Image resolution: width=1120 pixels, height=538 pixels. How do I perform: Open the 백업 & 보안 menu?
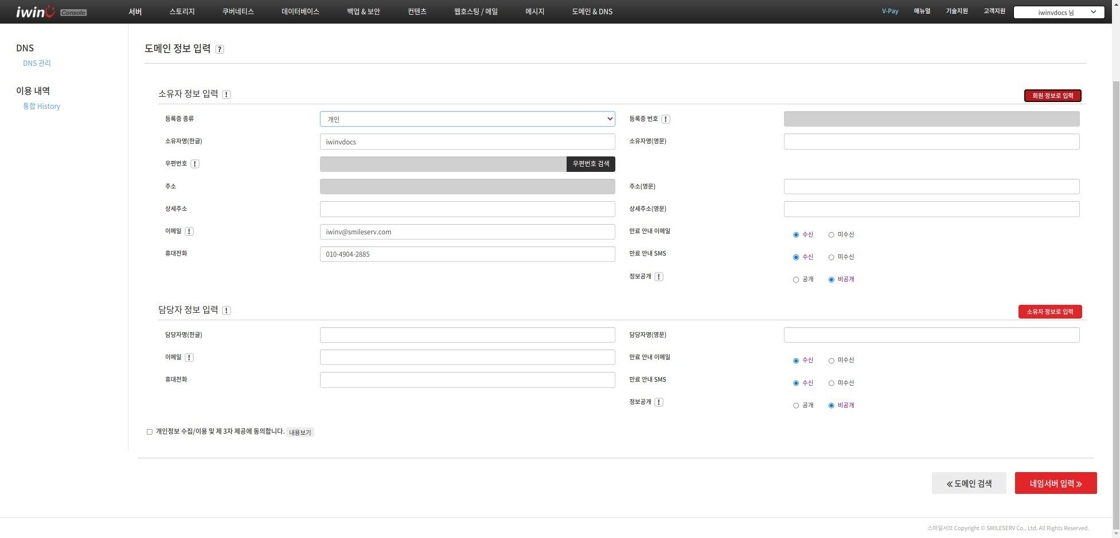click(364, 11)
